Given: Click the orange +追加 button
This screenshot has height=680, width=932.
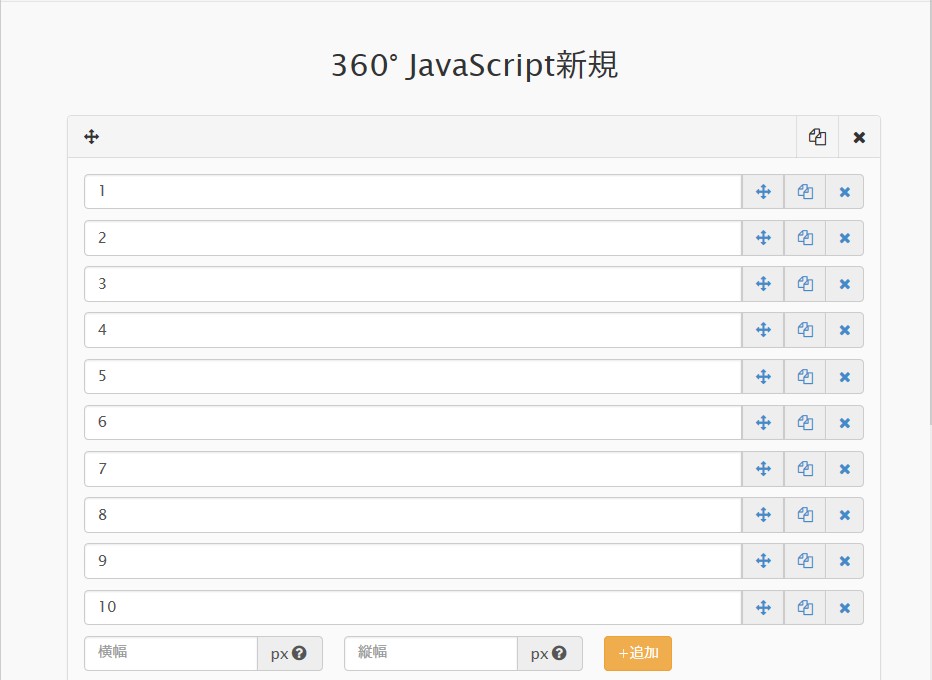Looking at the screenshot, I should [x=638, y=653].
